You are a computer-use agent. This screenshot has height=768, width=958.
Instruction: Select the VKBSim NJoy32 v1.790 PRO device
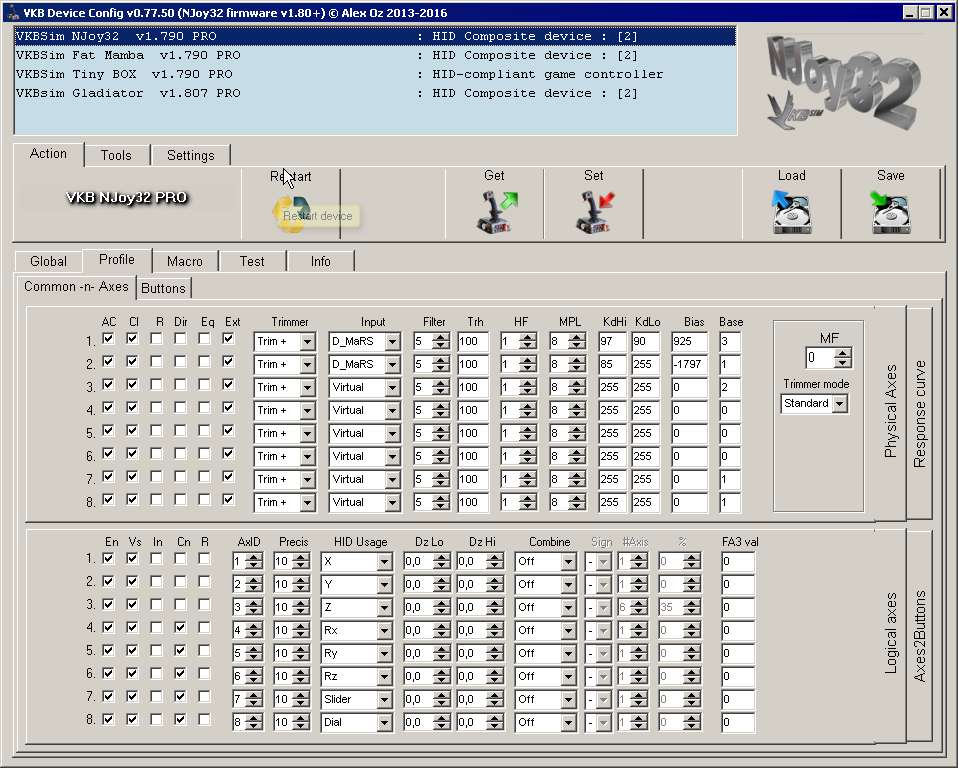point(375,36)
